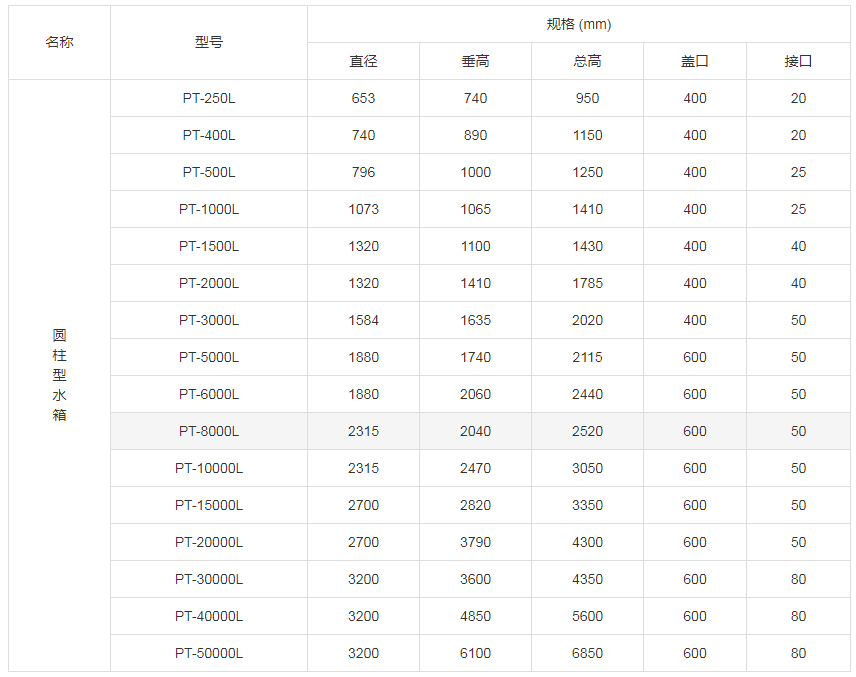Click the 名称 column header

coord(59,42)
